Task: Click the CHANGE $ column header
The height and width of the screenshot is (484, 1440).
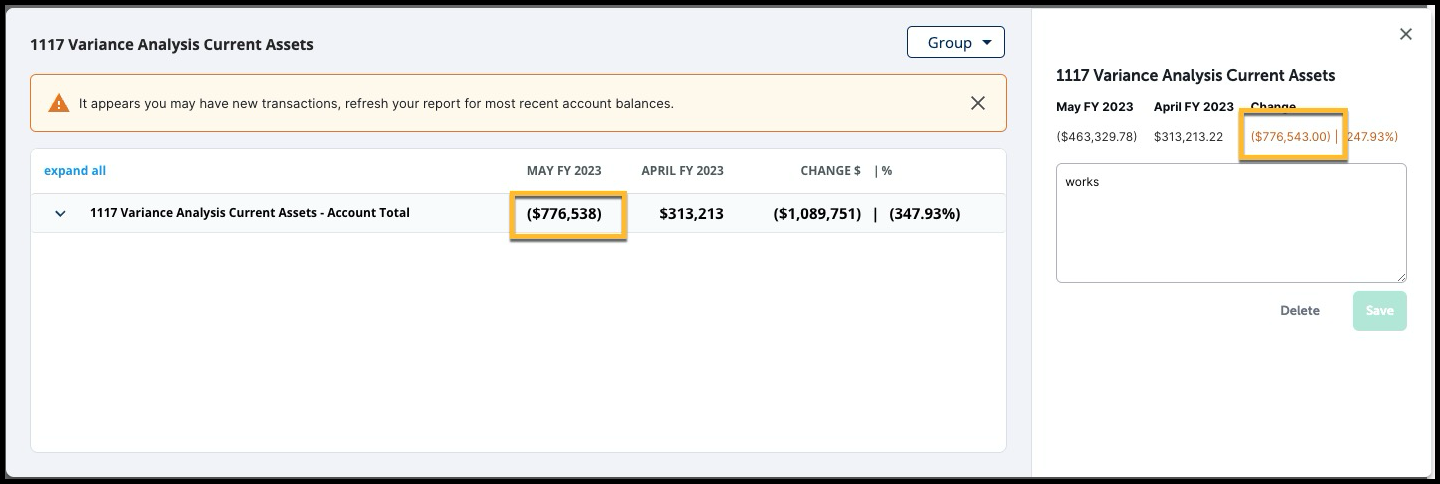Action: (x=830, y=171)
